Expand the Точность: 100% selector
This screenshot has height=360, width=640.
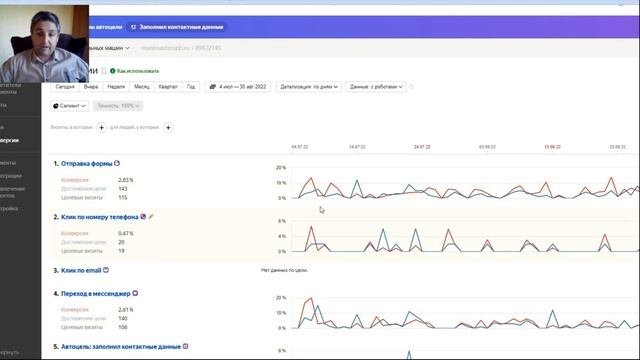pyautogui.click(x=118, y=106)
